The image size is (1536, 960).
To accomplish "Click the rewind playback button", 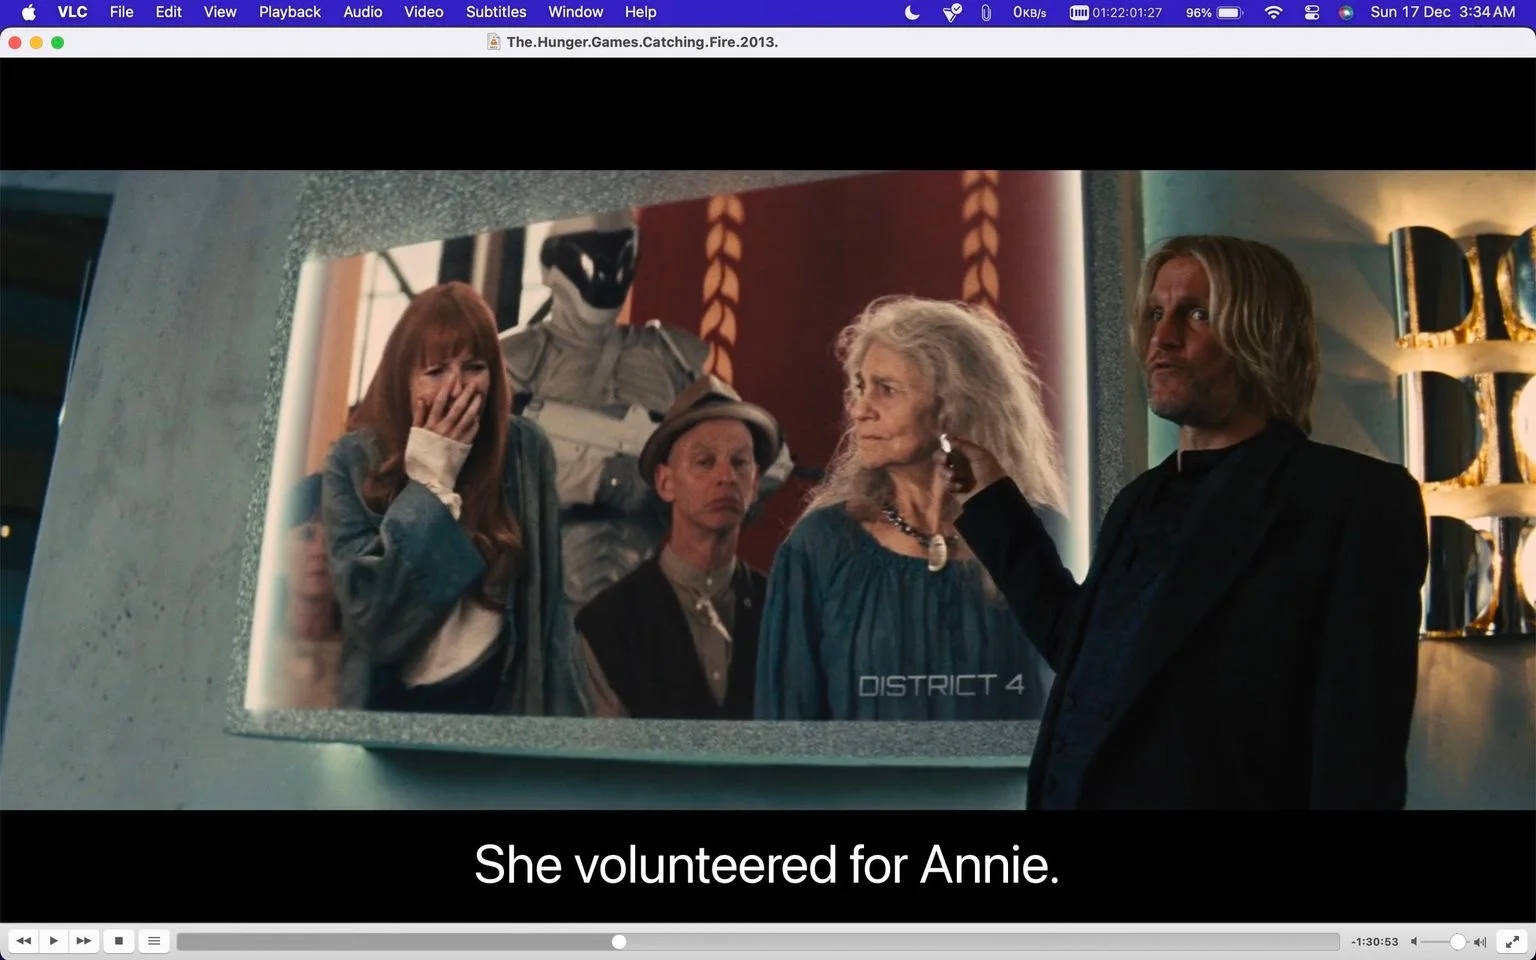I will (x=24, y=941).
